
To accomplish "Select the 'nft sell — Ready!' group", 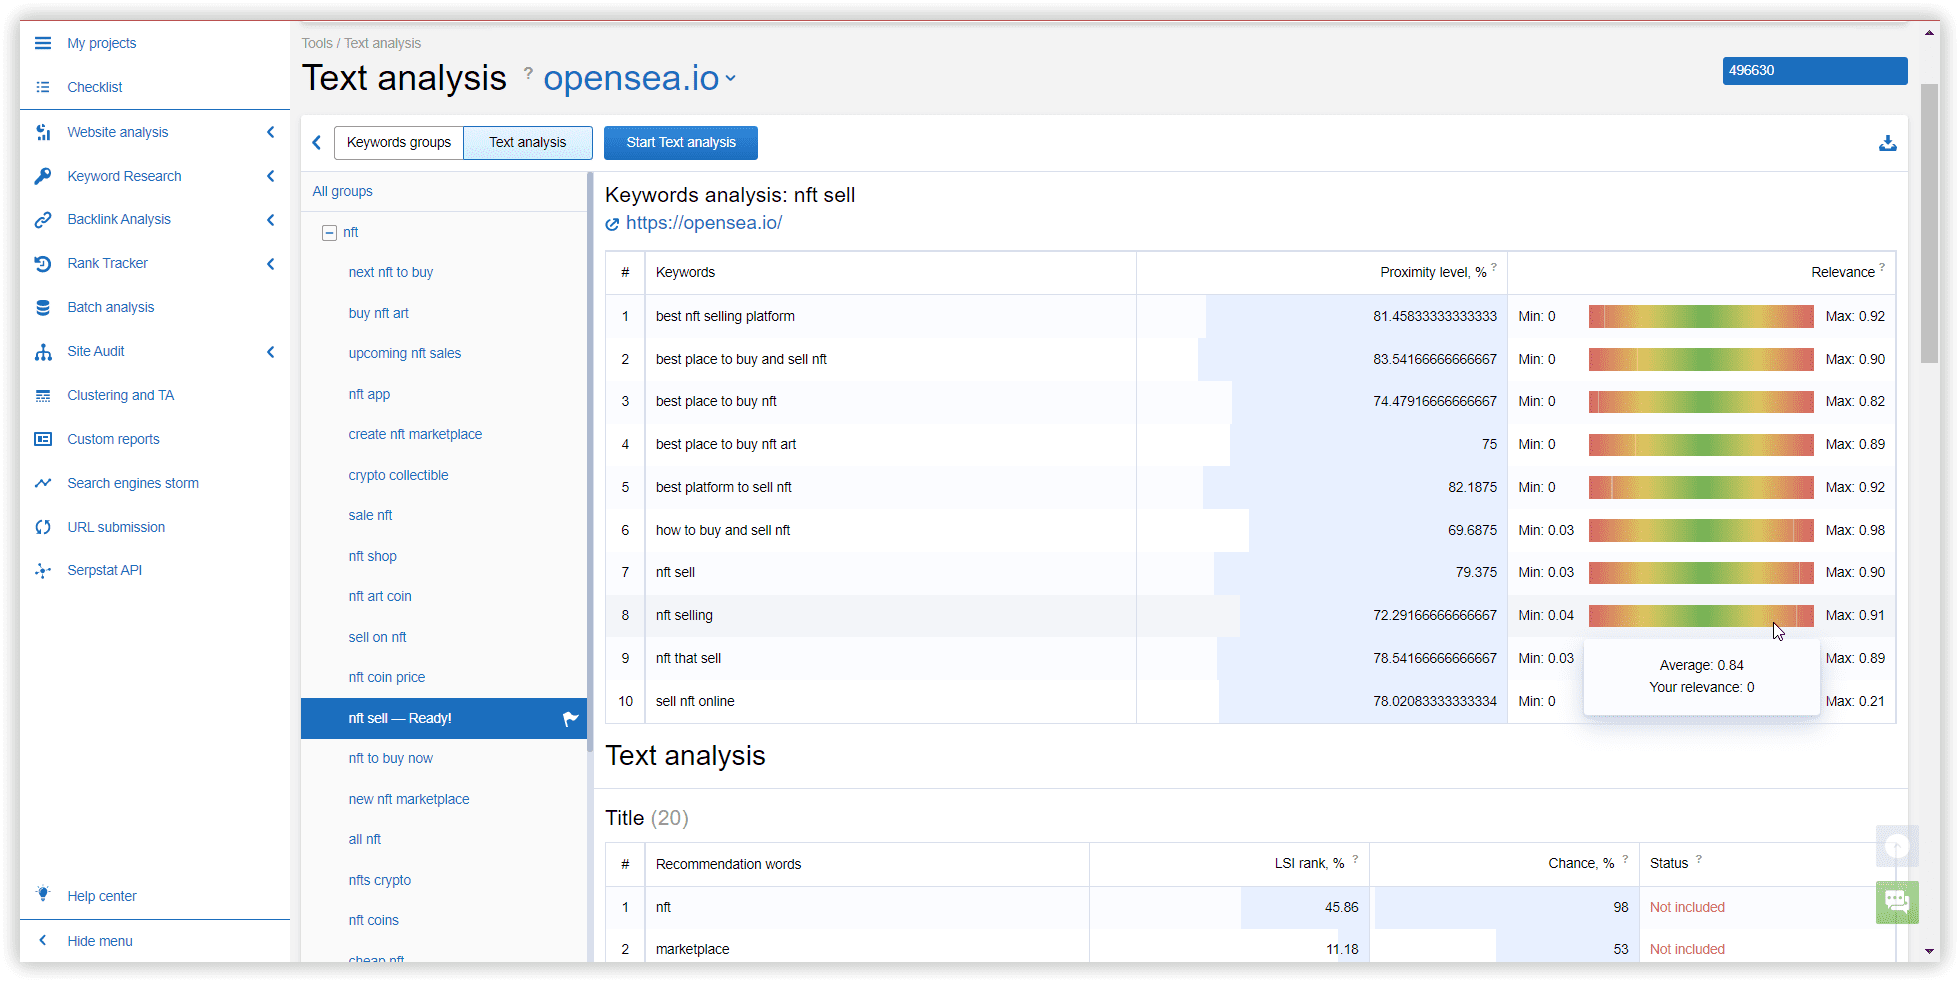I will click(444, 718).
